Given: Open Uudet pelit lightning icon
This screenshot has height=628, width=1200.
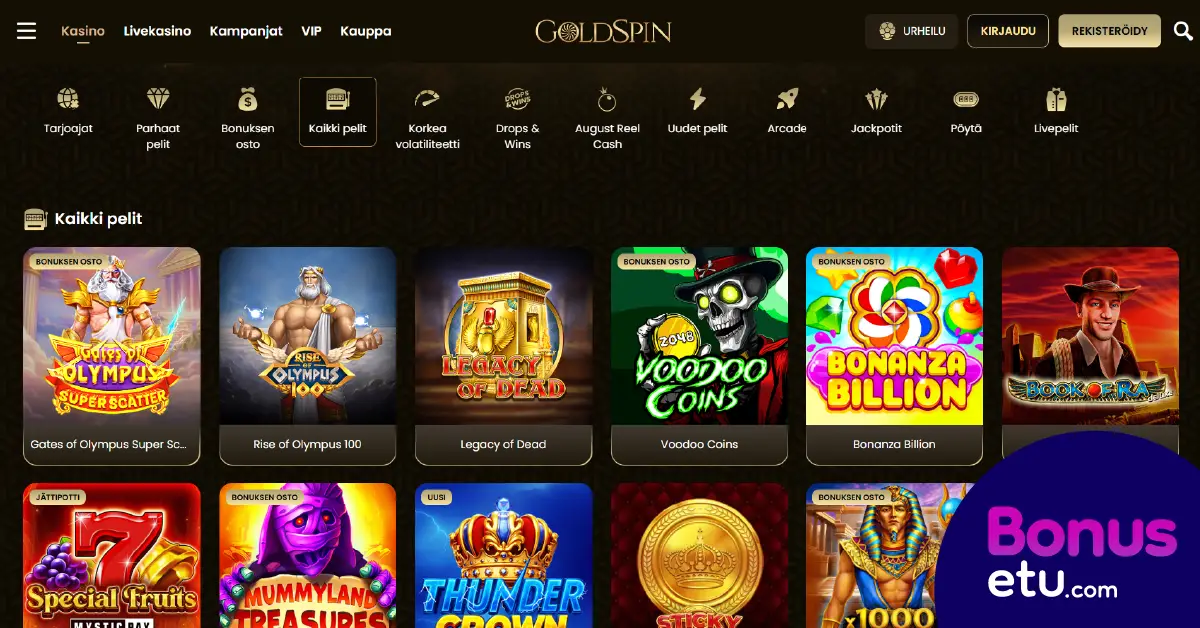Looking at the screenshot, I should point(698,98).
